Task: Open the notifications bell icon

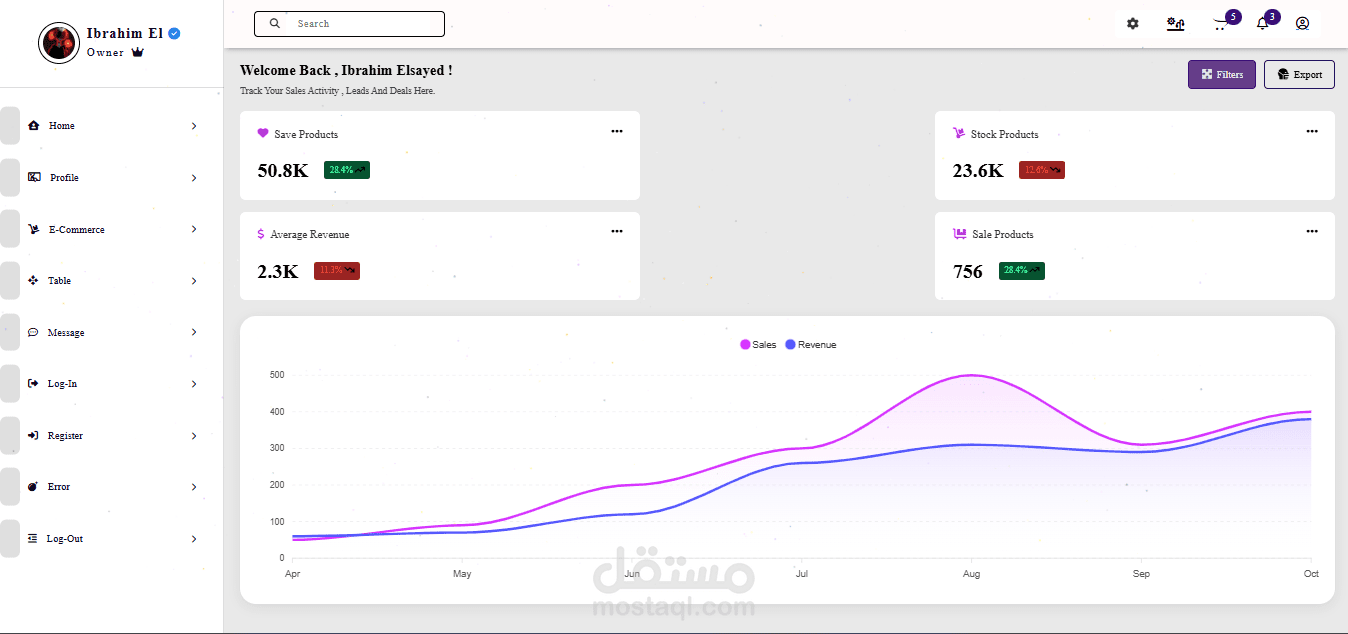Action: click(x=1262, y=24)
